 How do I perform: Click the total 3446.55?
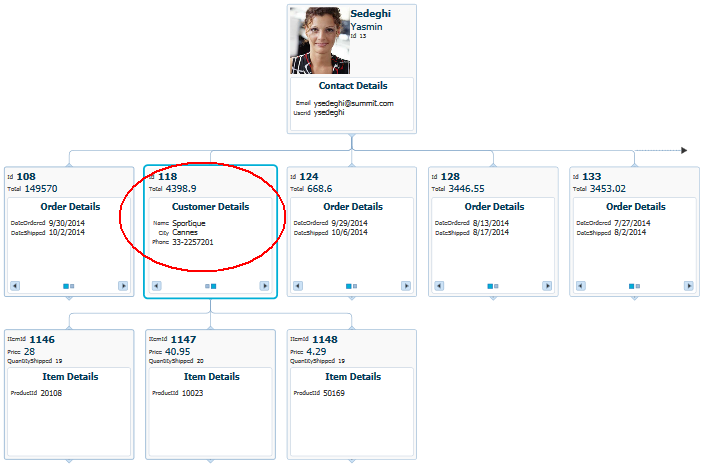466,189
